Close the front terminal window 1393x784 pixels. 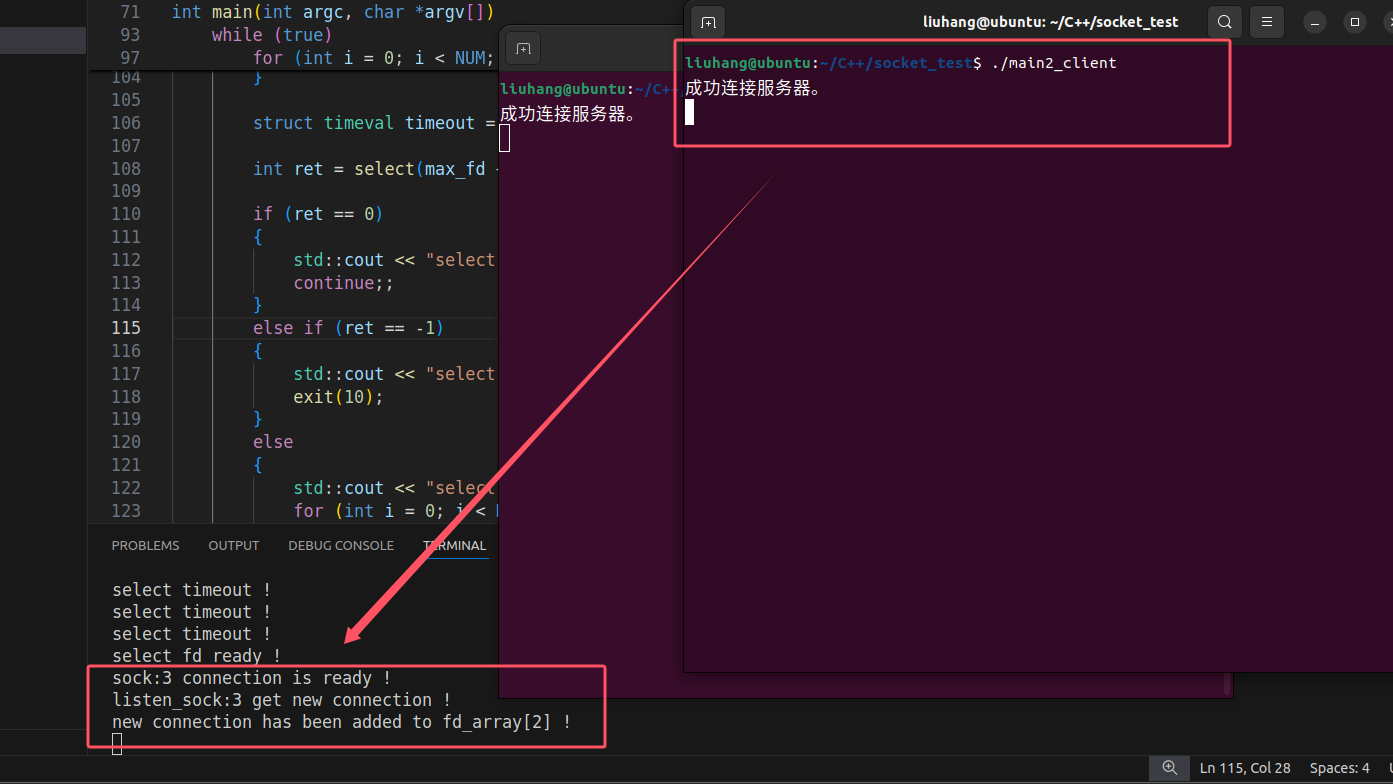(1386, 22)
